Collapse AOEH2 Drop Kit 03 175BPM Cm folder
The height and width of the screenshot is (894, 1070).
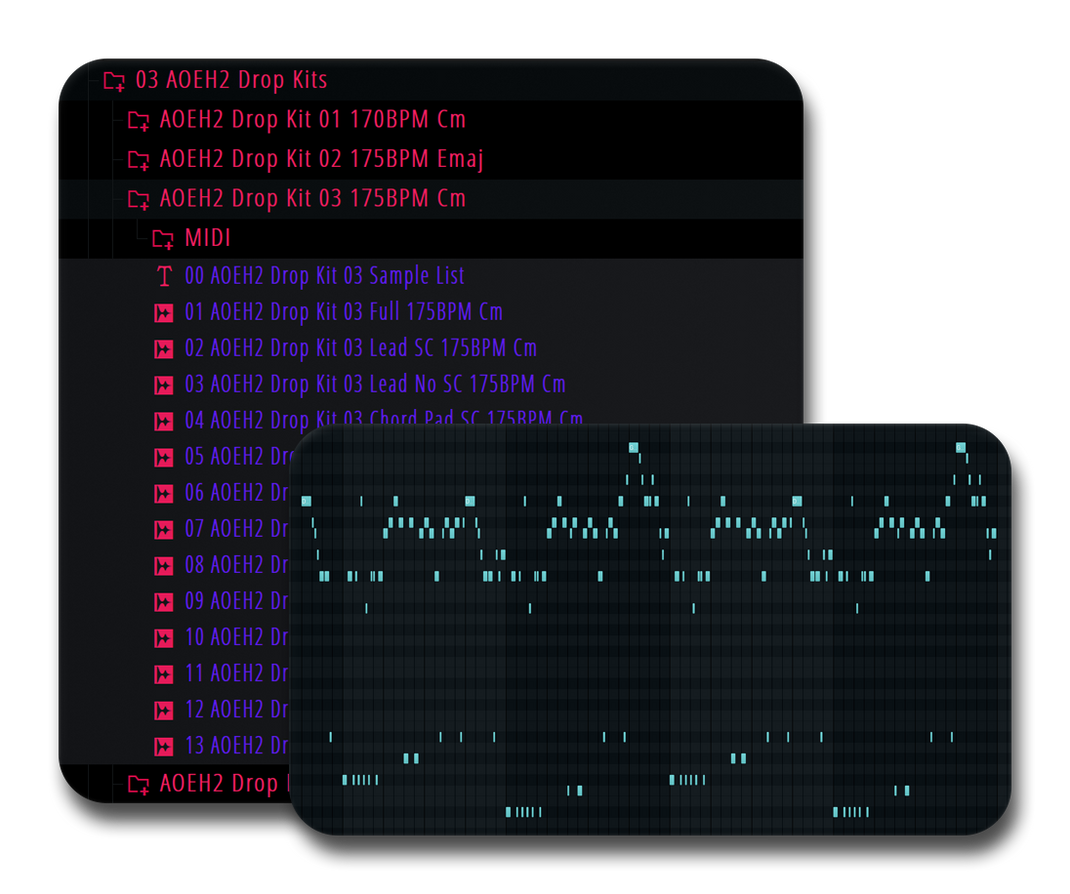[x=312, y=199]
